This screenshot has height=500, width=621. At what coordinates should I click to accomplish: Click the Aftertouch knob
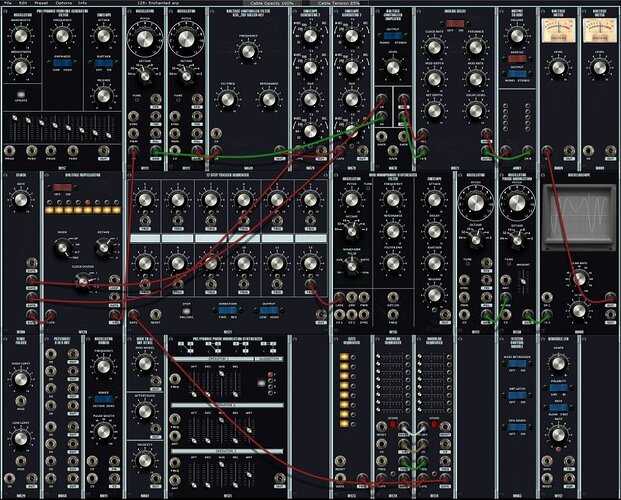click(145, 411)
